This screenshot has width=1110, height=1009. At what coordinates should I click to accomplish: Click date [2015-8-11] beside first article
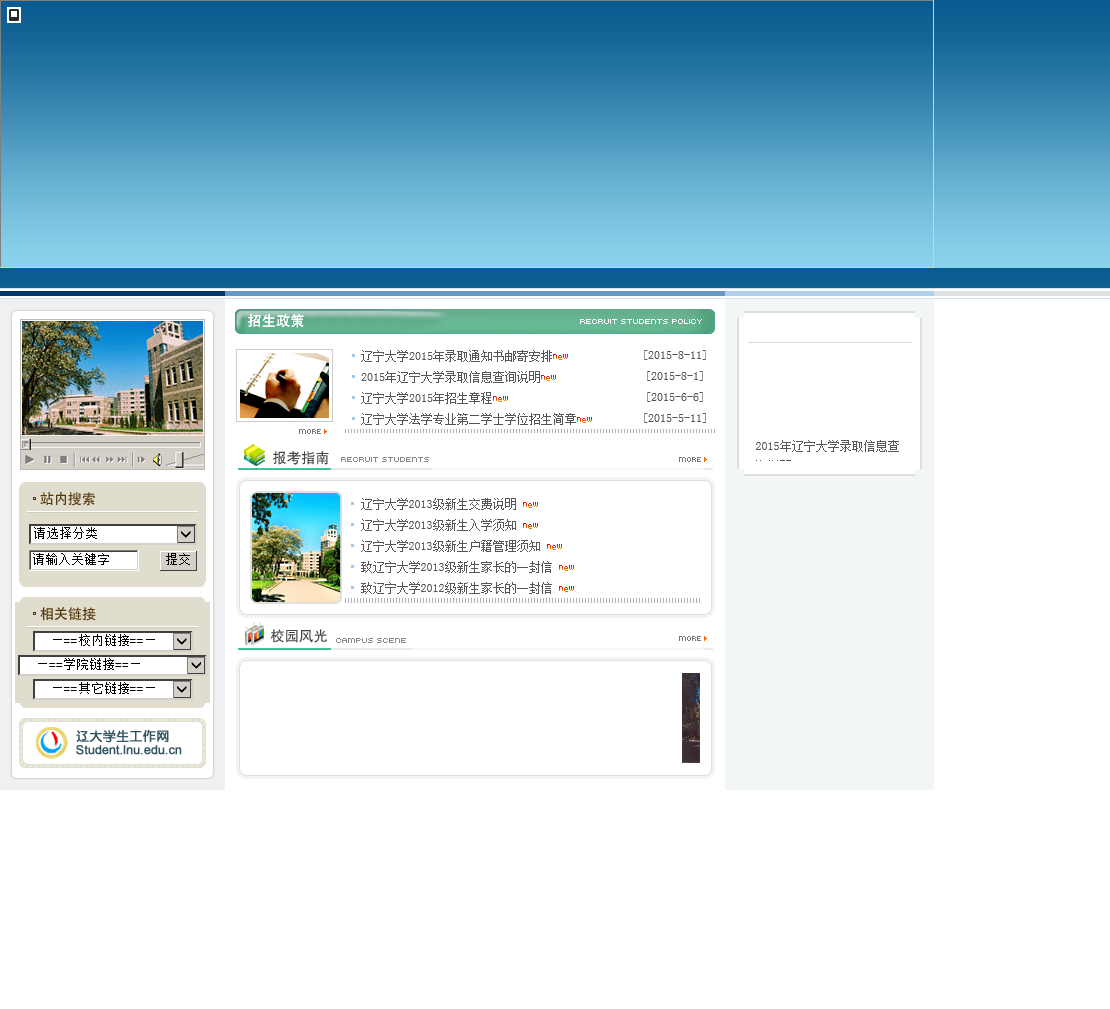coord(675,355)
